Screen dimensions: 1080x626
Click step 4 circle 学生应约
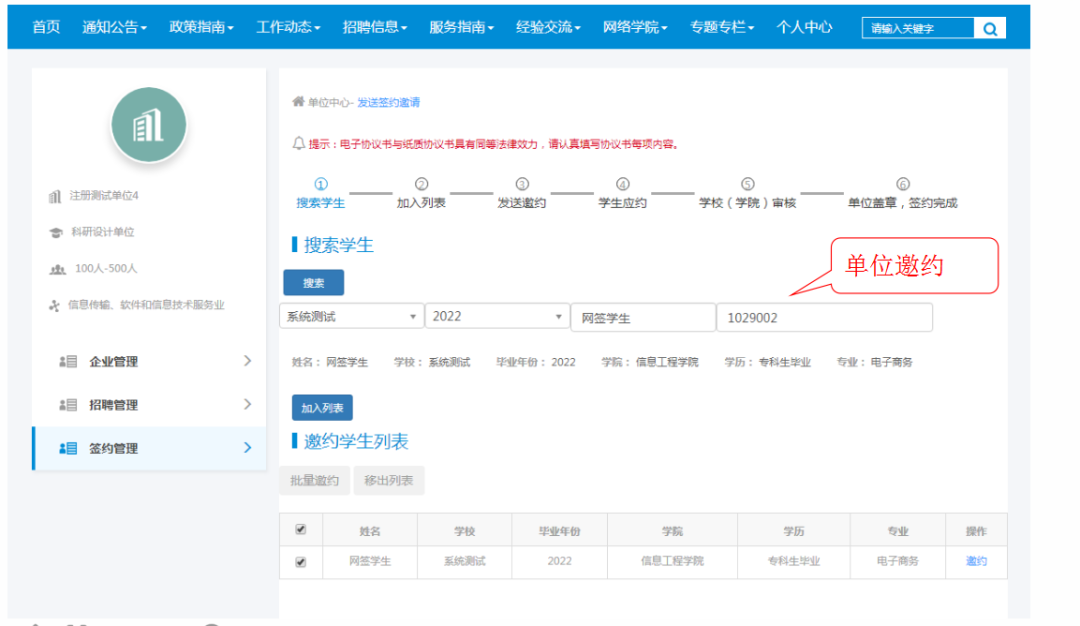coord(623,184)
